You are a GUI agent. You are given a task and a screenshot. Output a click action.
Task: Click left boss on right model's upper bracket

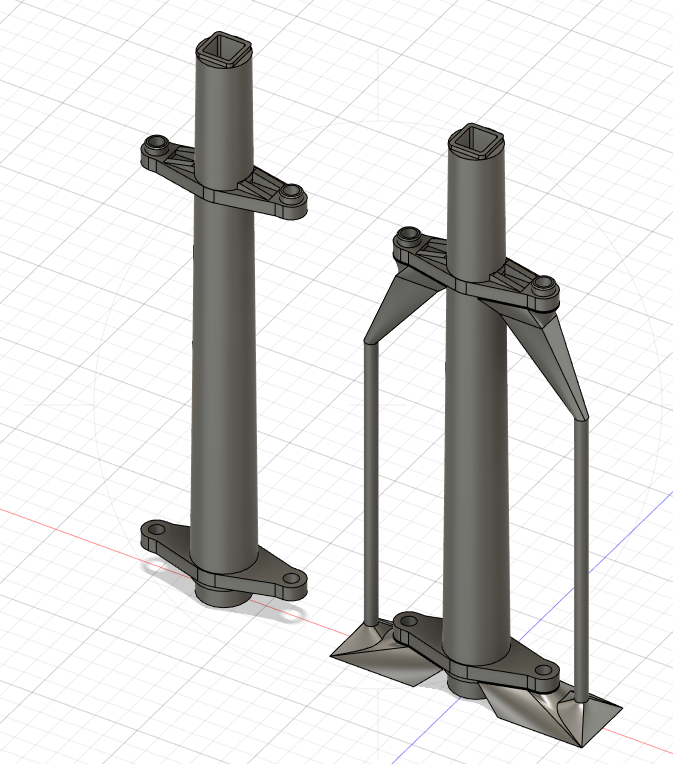406,238
